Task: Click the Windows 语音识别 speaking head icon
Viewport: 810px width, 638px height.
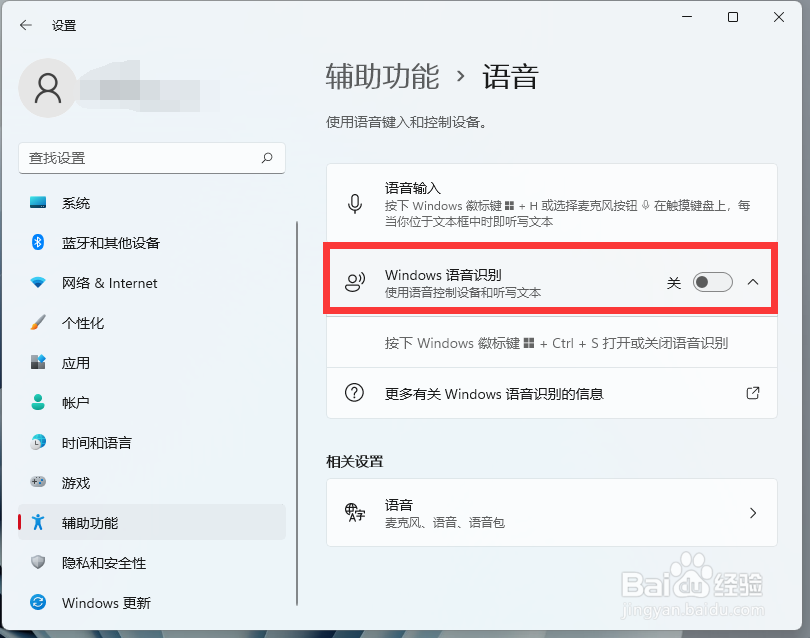Action: click(355, 282)
